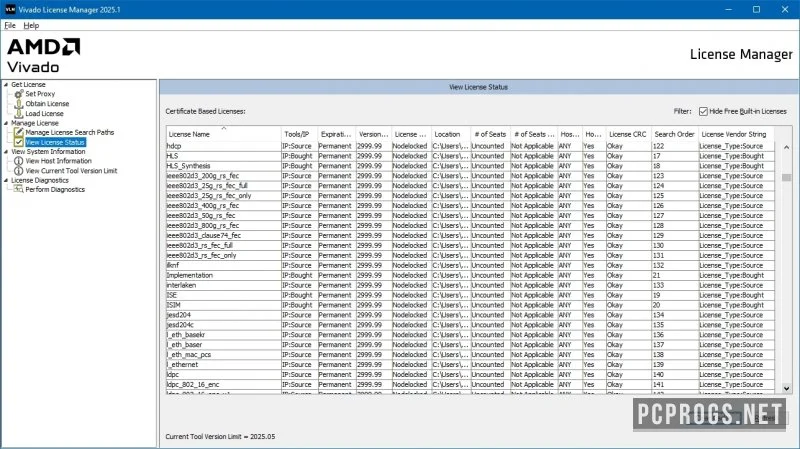
Task: Select the Implementation license row
Action: coord(470,275)
